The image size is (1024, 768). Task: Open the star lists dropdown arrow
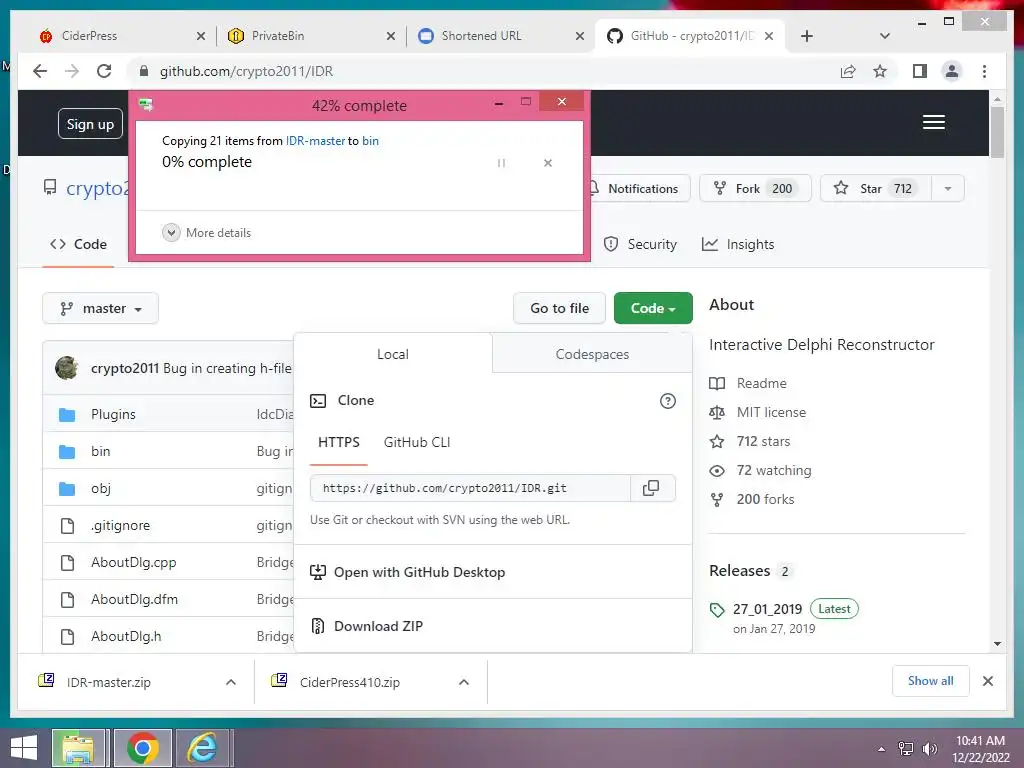point(948,188)
